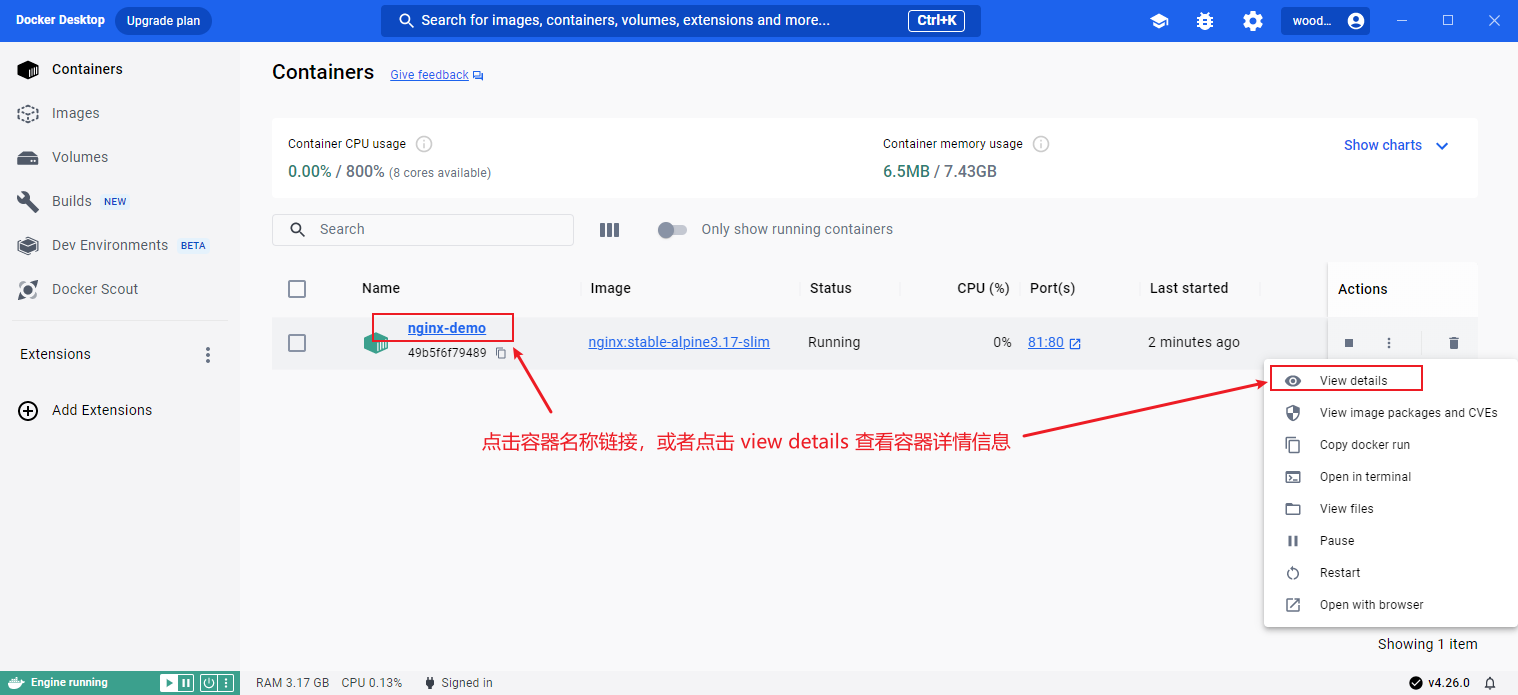
Task: Click version v4.26.0 check indicator
Action: [1439, 683]
